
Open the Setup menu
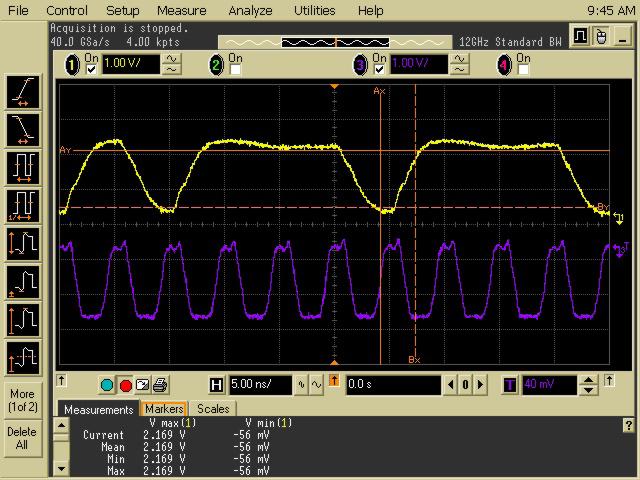(x=122, y=10)
